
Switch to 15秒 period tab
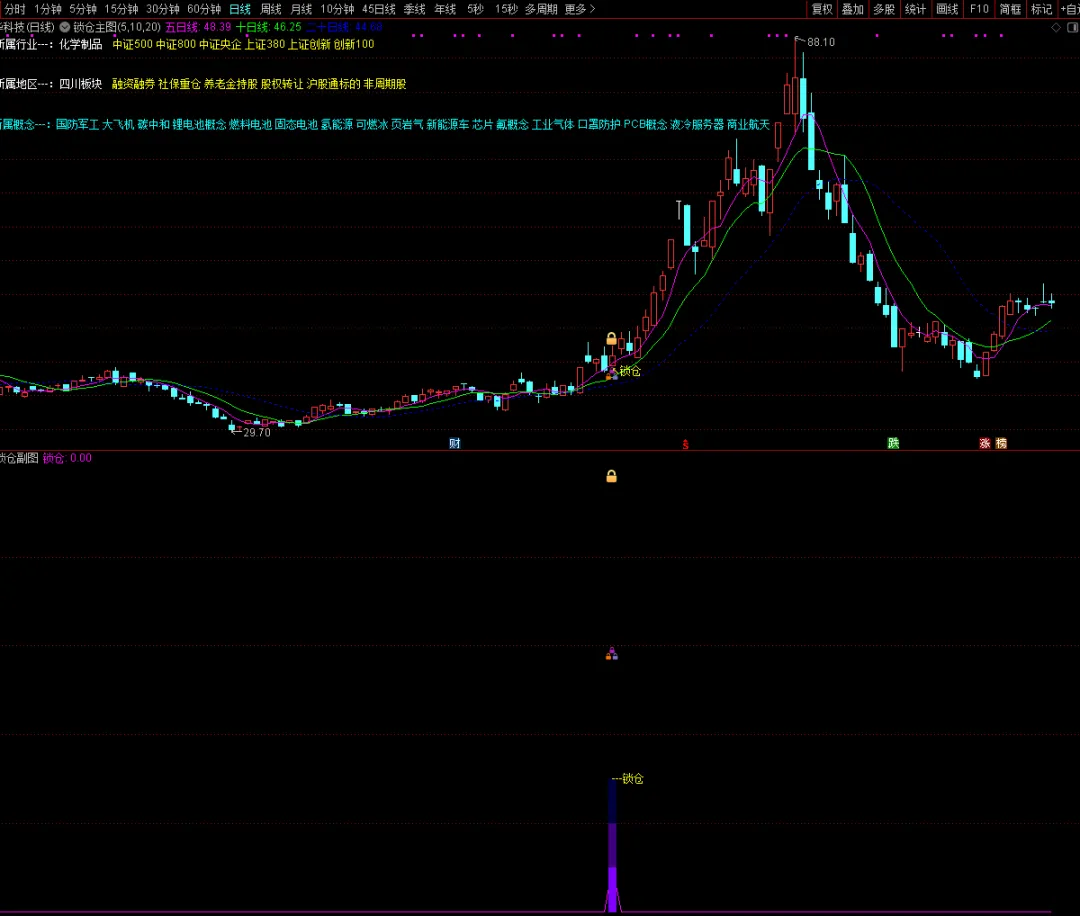pyautogui.click(x=506, y=9)
